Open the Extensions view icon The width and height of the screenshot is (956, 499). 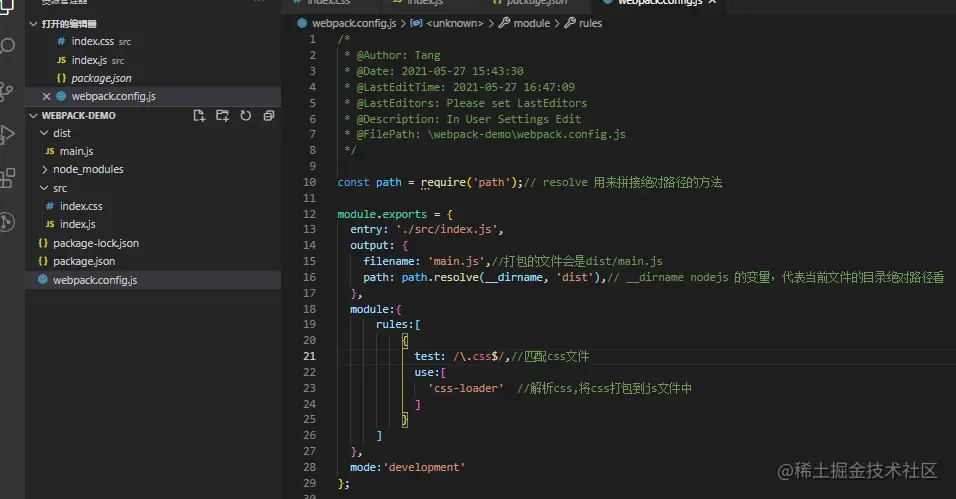click(7, 178)
